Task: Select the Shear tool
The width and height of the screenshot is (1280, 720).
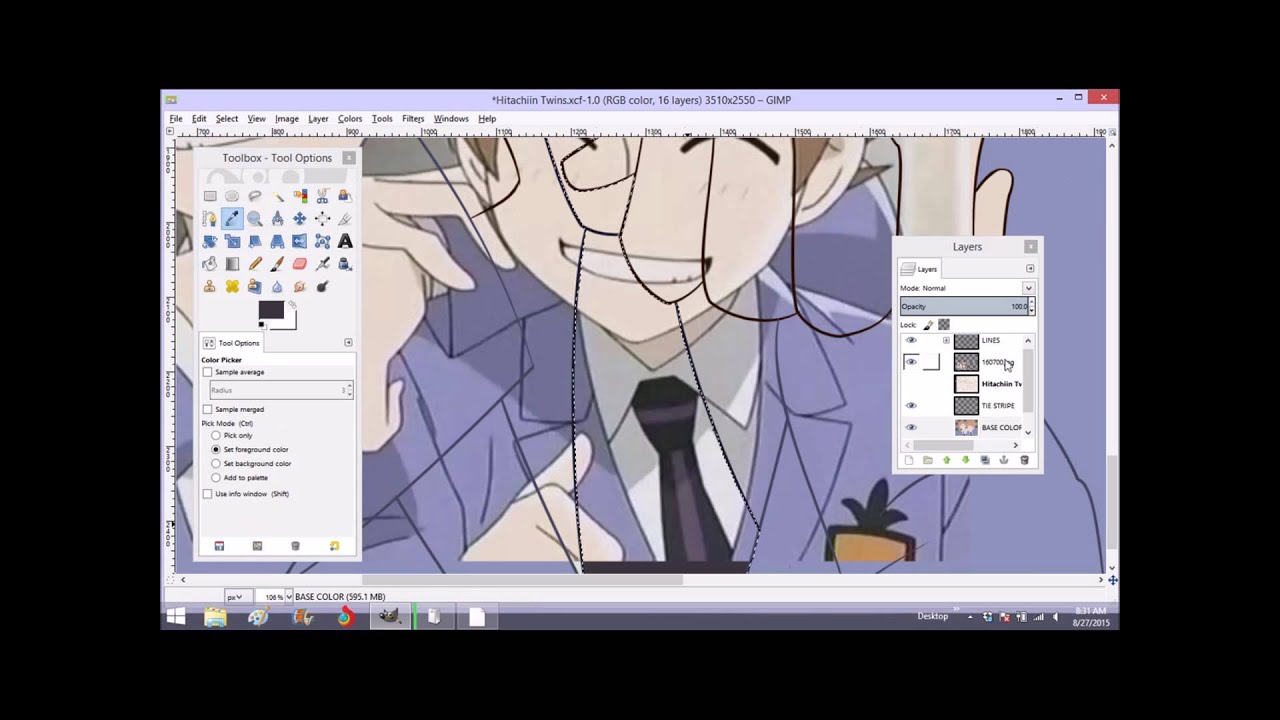Action: (x=255, y=241)
